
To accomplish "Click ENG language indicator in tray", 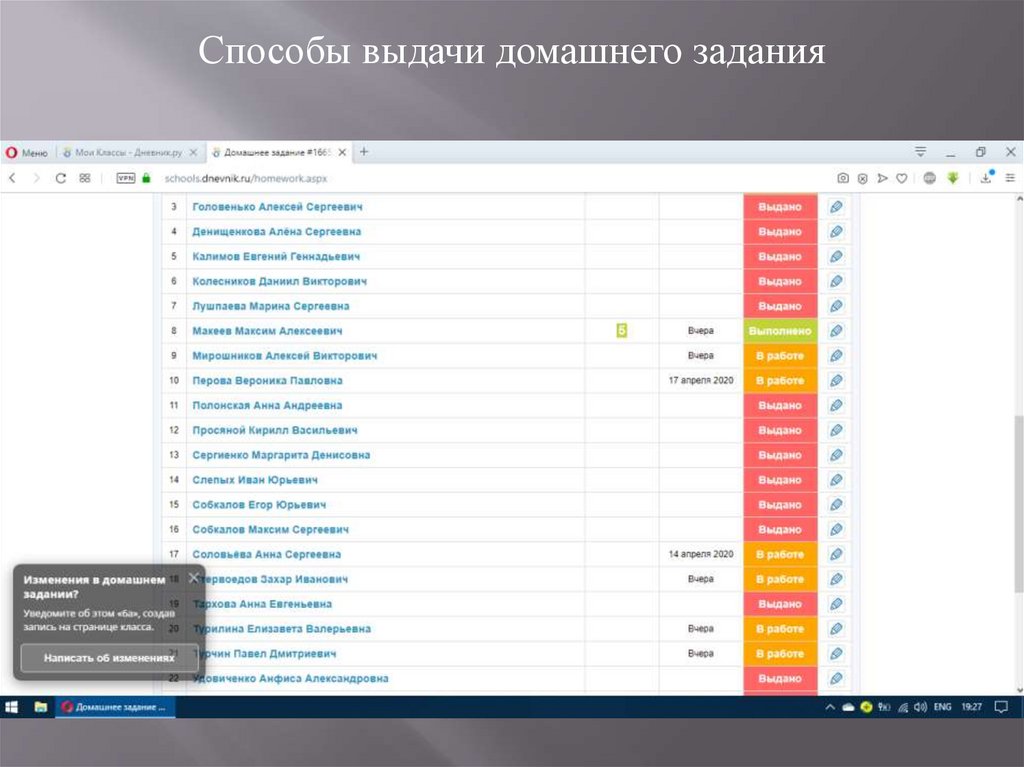I will point(942,707).
